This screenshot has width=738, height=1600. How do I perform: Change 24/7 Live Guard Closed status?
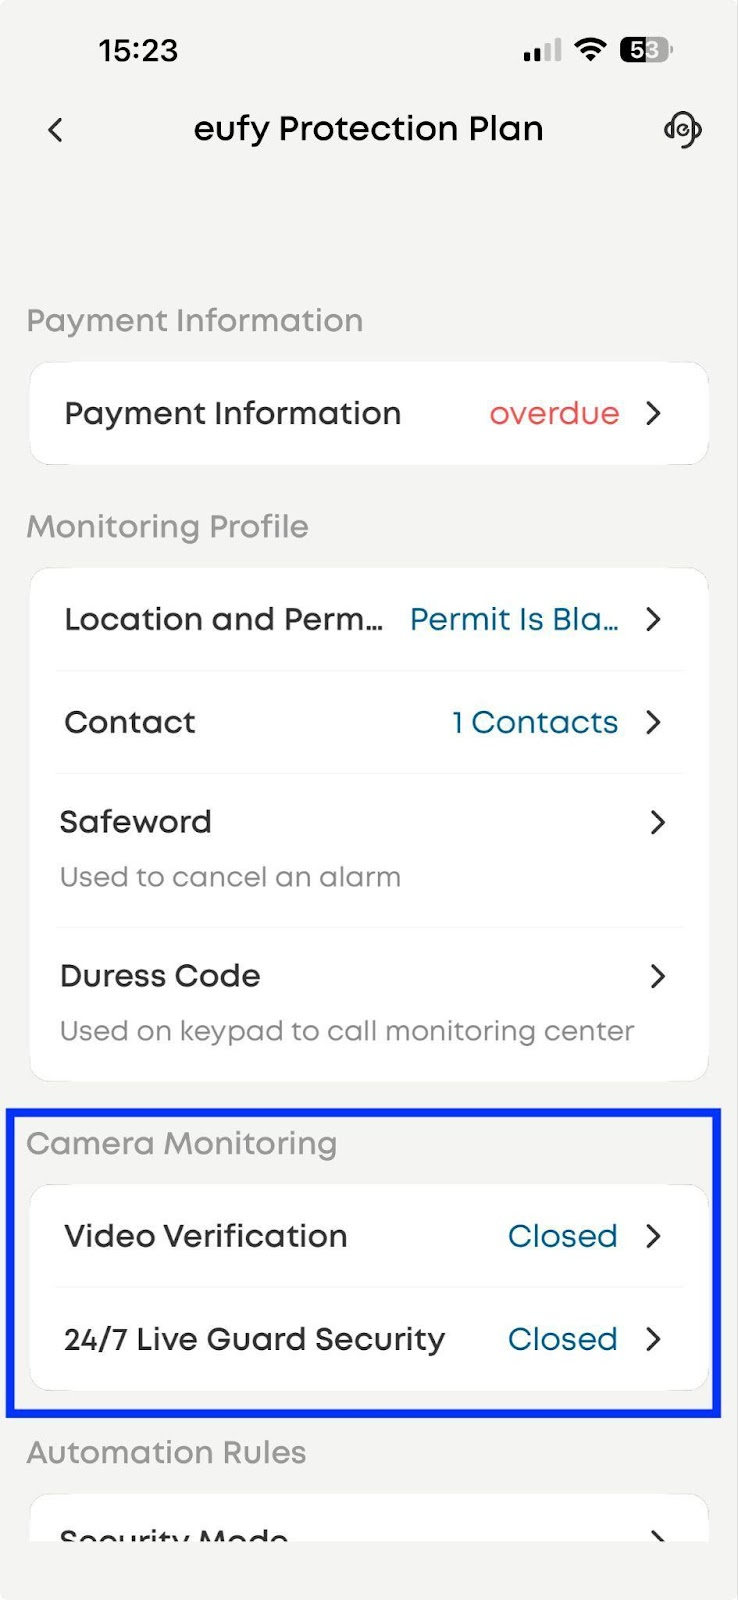(x=562, y=1339)
